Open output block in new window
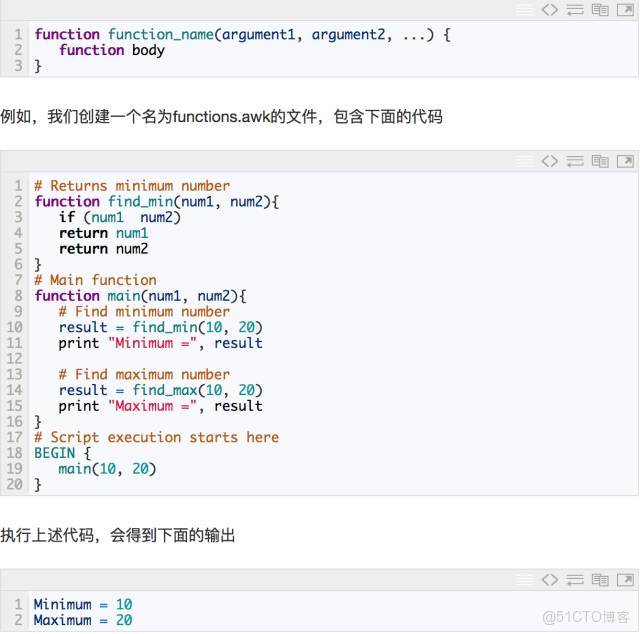Viewport: 640px width, 634px height. pyautogui.click(x=625, y=580)
